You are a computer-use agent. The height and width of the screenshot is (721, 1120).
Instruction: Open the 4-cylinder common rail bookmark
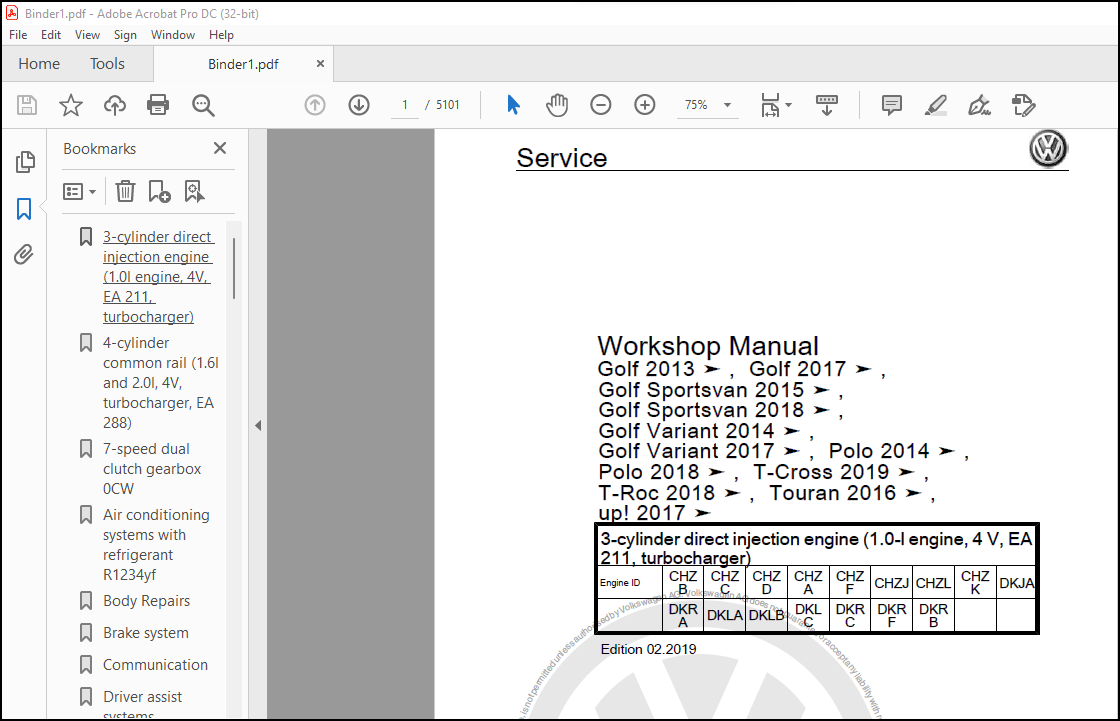click(161, 383)
